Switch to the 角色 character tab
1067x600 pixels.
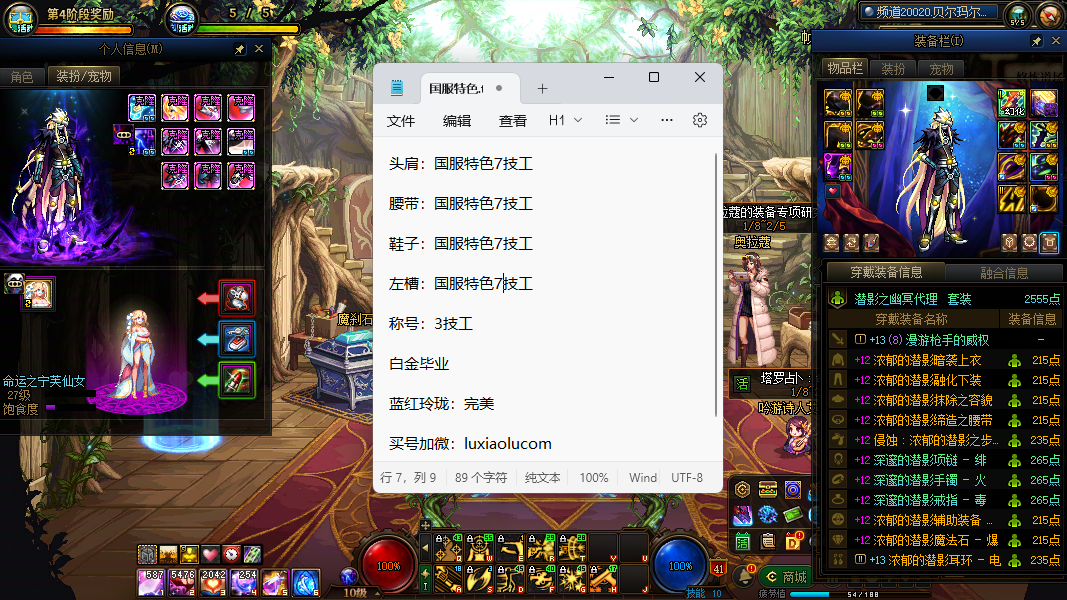tap(22, 76)
